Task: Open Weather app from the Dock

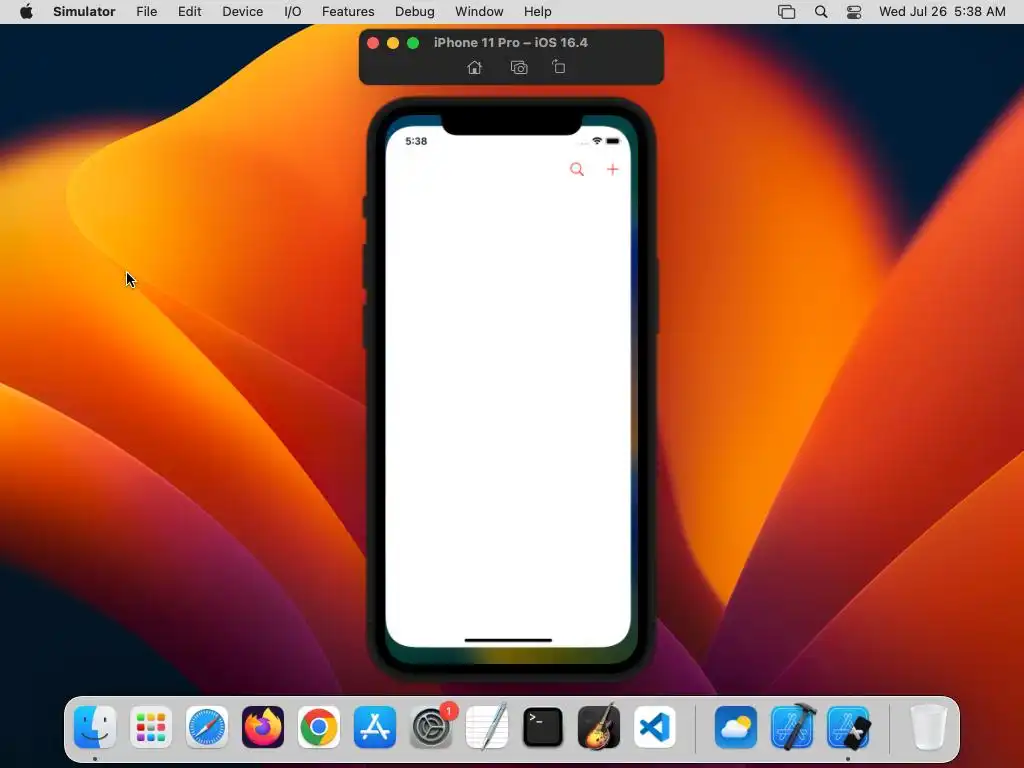Action: coord(736,727)
